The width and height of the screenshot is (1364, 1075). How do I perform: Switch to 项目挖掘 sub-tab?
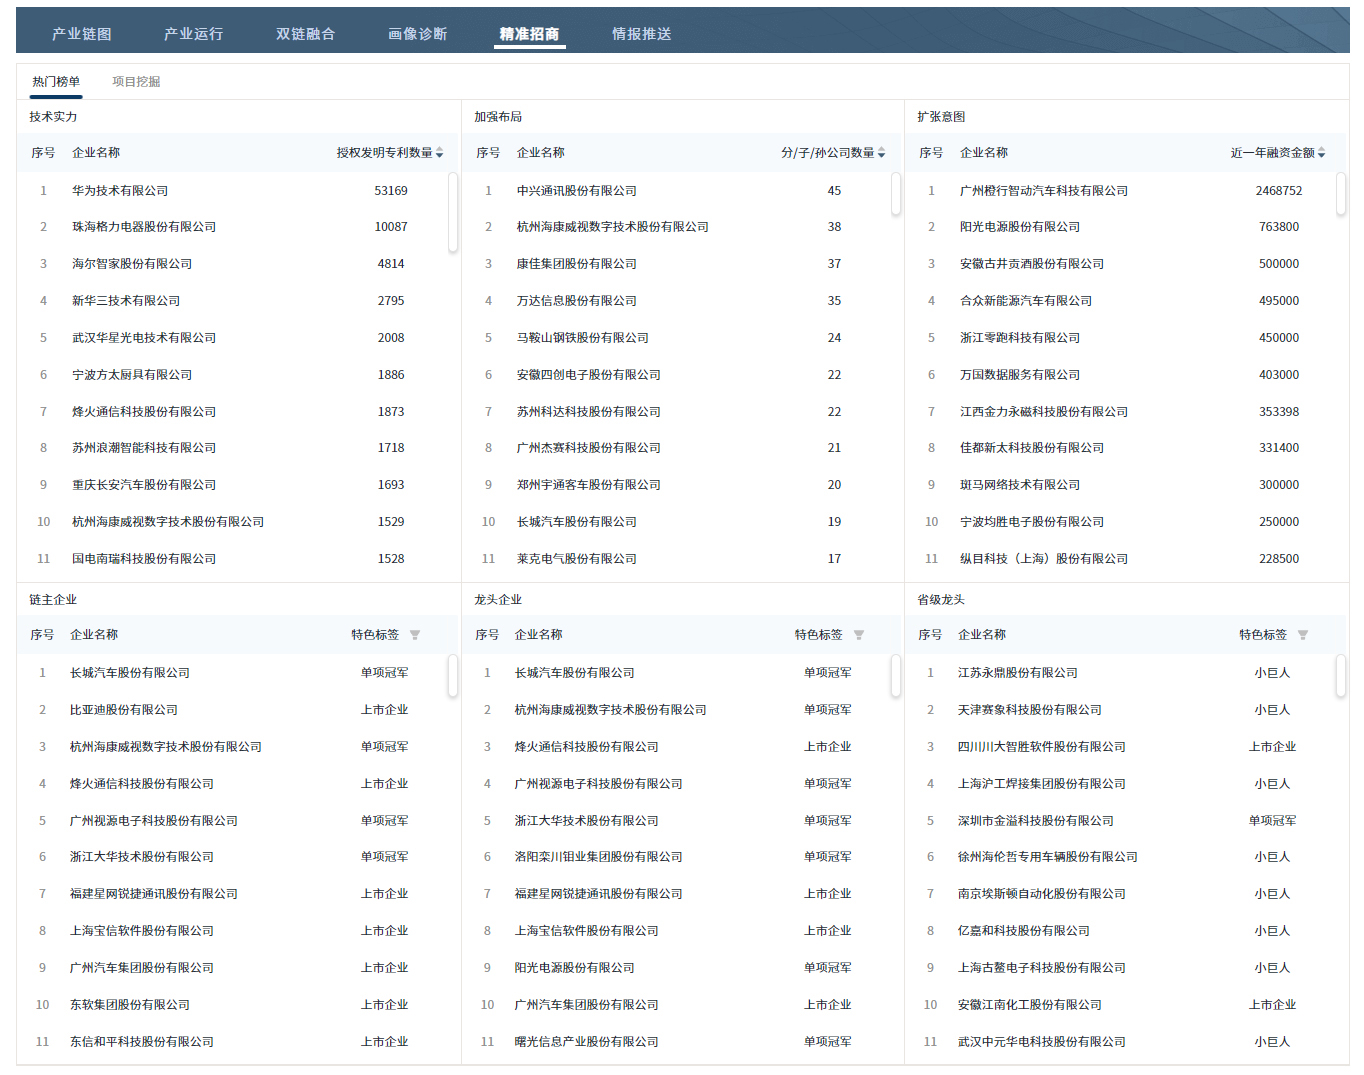(x=136, y=82)
